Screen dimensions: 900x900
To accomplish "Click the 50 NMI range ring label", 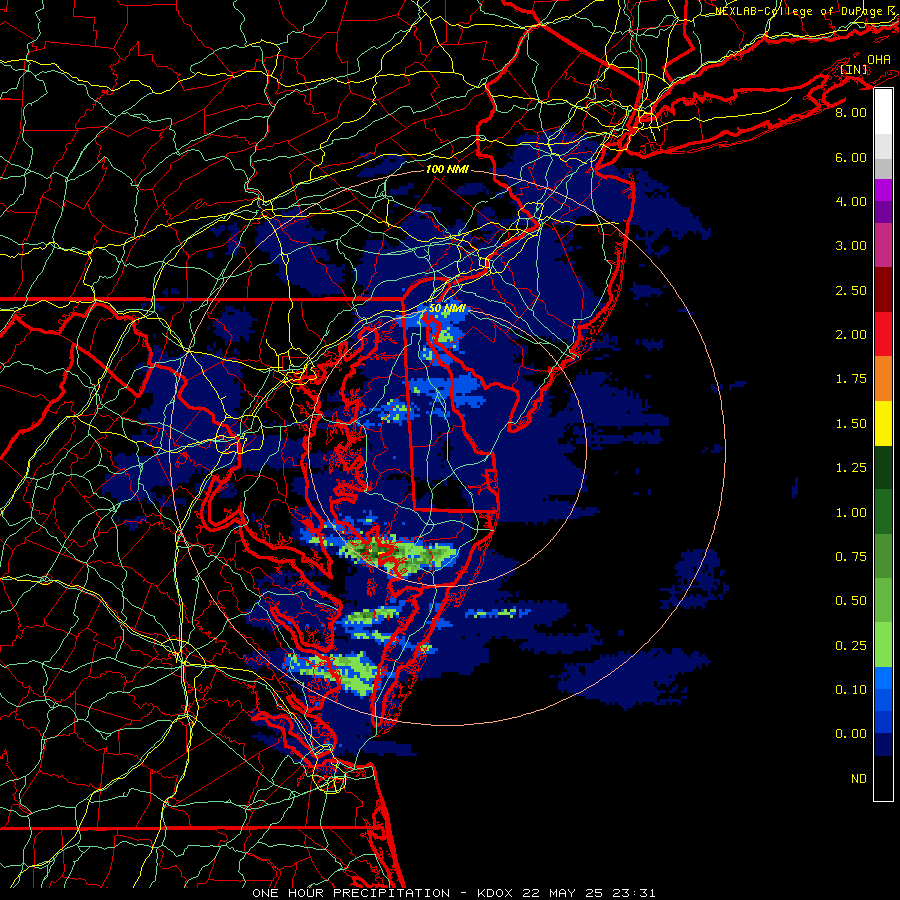I will click(x=448, y=308).
